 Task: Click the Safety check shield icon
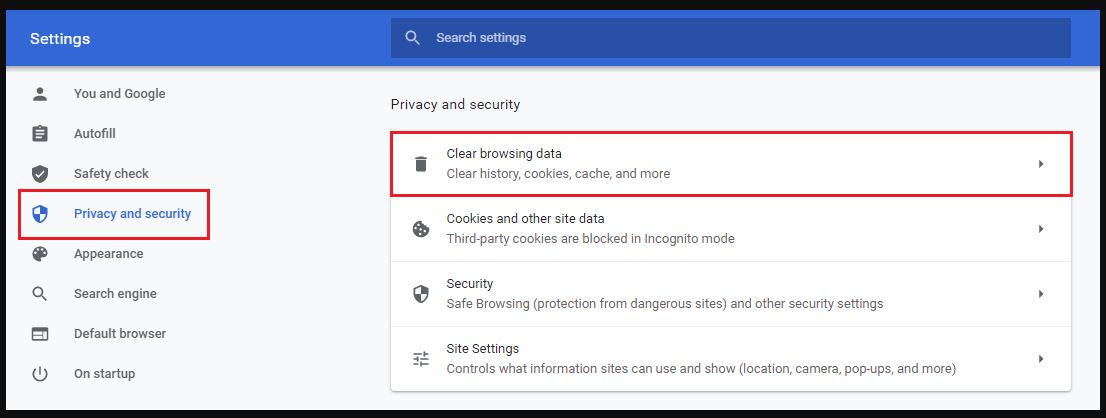coord(40,174)
